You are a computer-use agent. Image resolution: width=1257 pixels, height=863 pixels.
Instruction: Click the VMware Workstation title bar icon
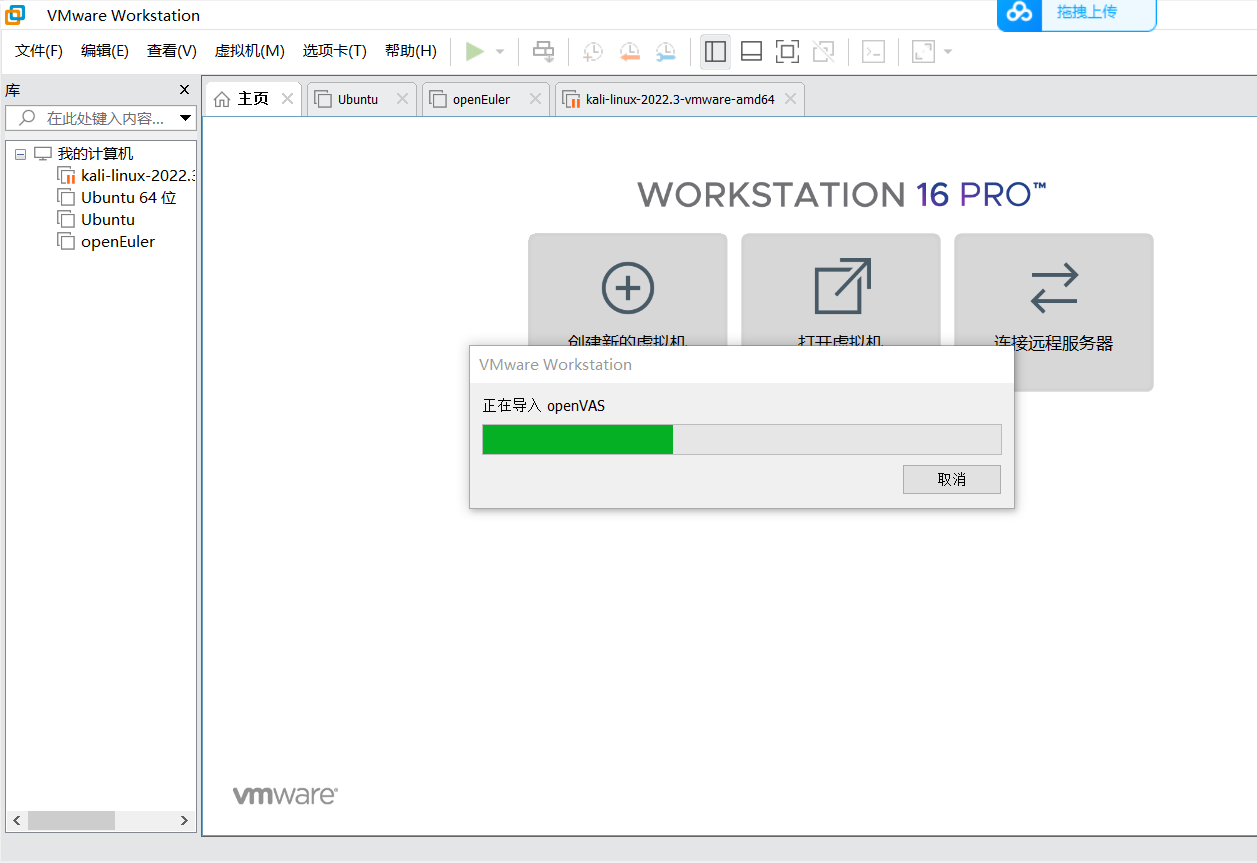[x=15, y=15]
